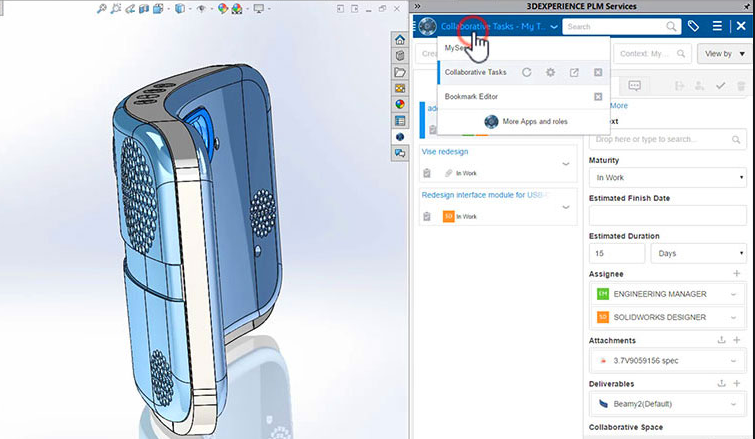Screen dimensions: 755x439
Task: Expand the Hide/Show Items dropdown arrow
Action: click(211, 9)
